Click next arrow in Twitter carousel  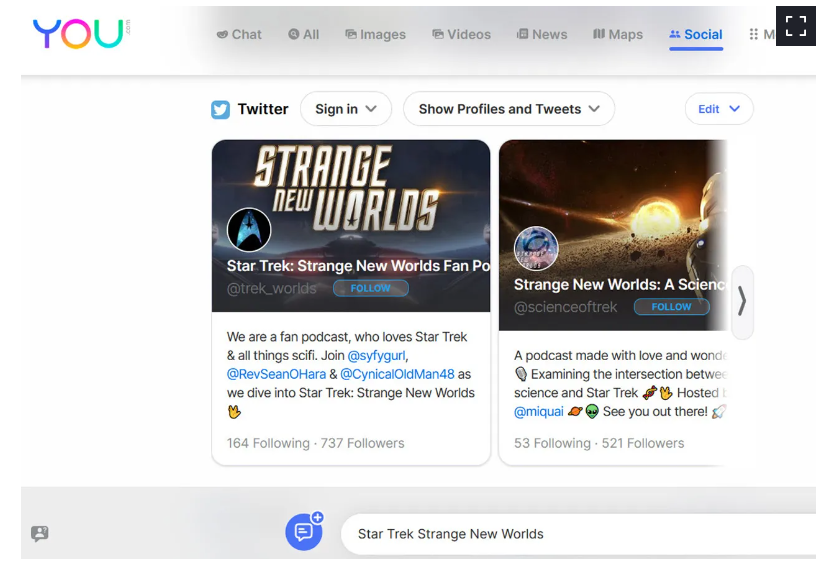[742, 301]
